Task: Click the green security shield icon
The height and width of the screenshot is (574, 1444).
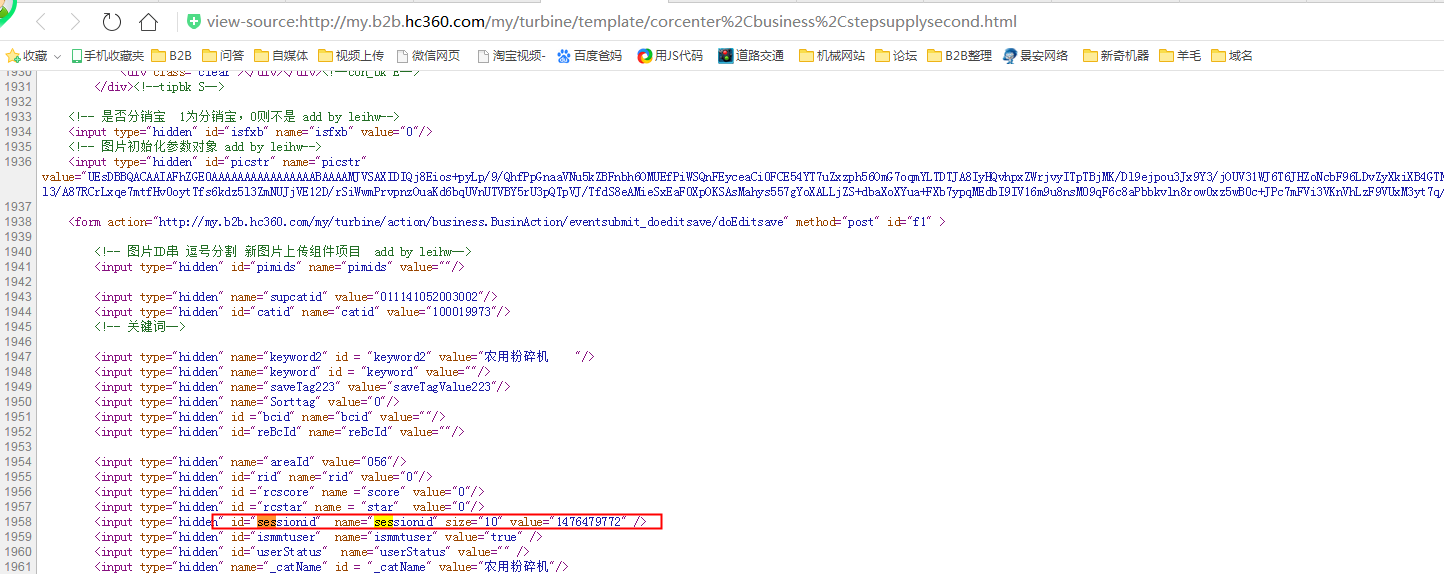Action: (194, 22)
